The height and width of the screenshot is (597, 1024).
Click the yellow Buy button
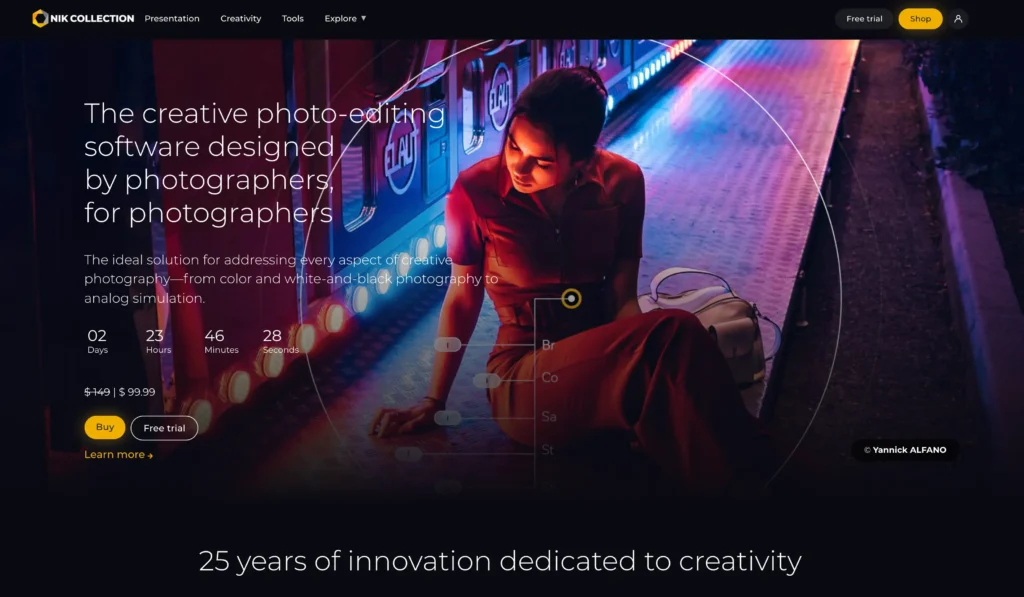pyautogui.click(x=104, y=427)
